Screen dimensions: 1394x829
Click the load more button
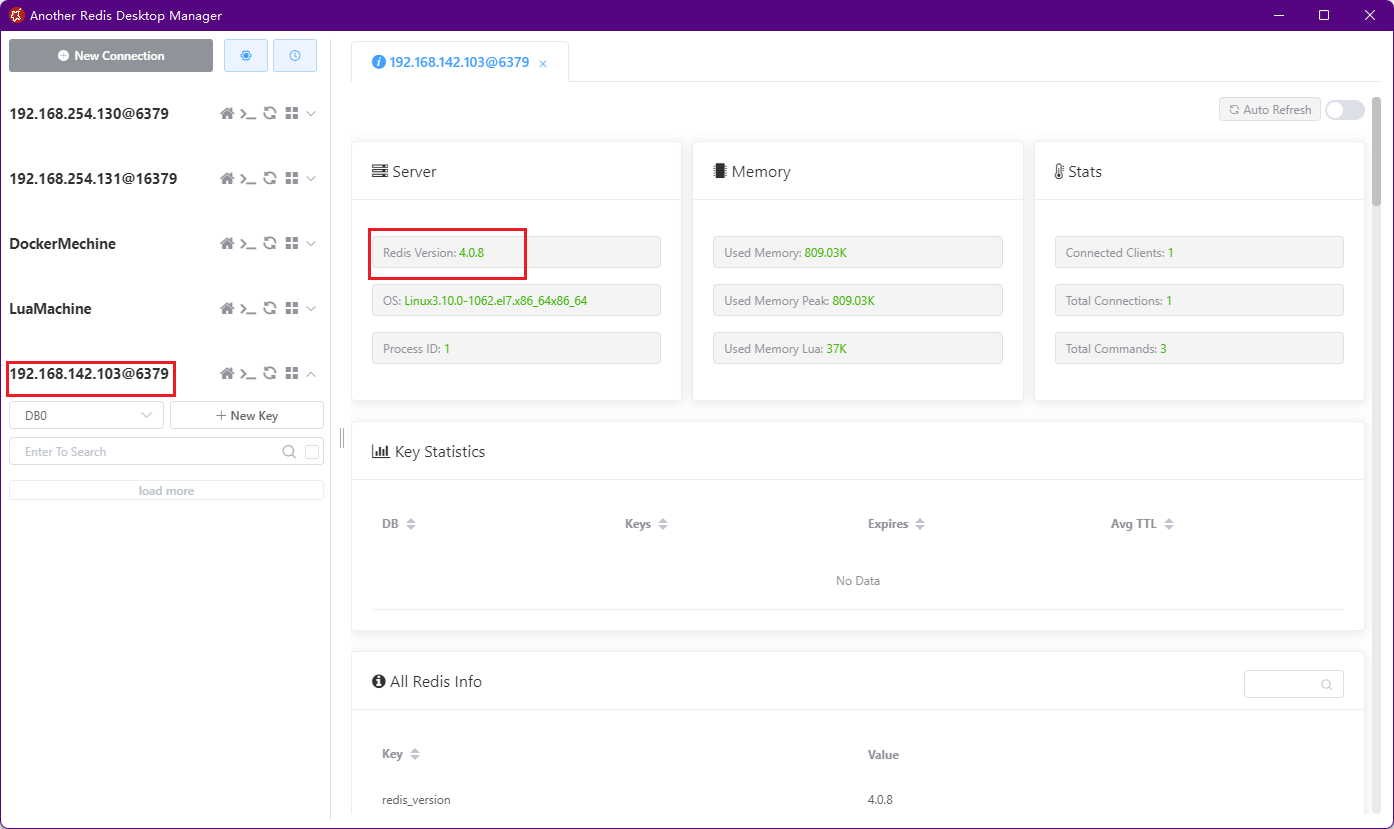166,491
